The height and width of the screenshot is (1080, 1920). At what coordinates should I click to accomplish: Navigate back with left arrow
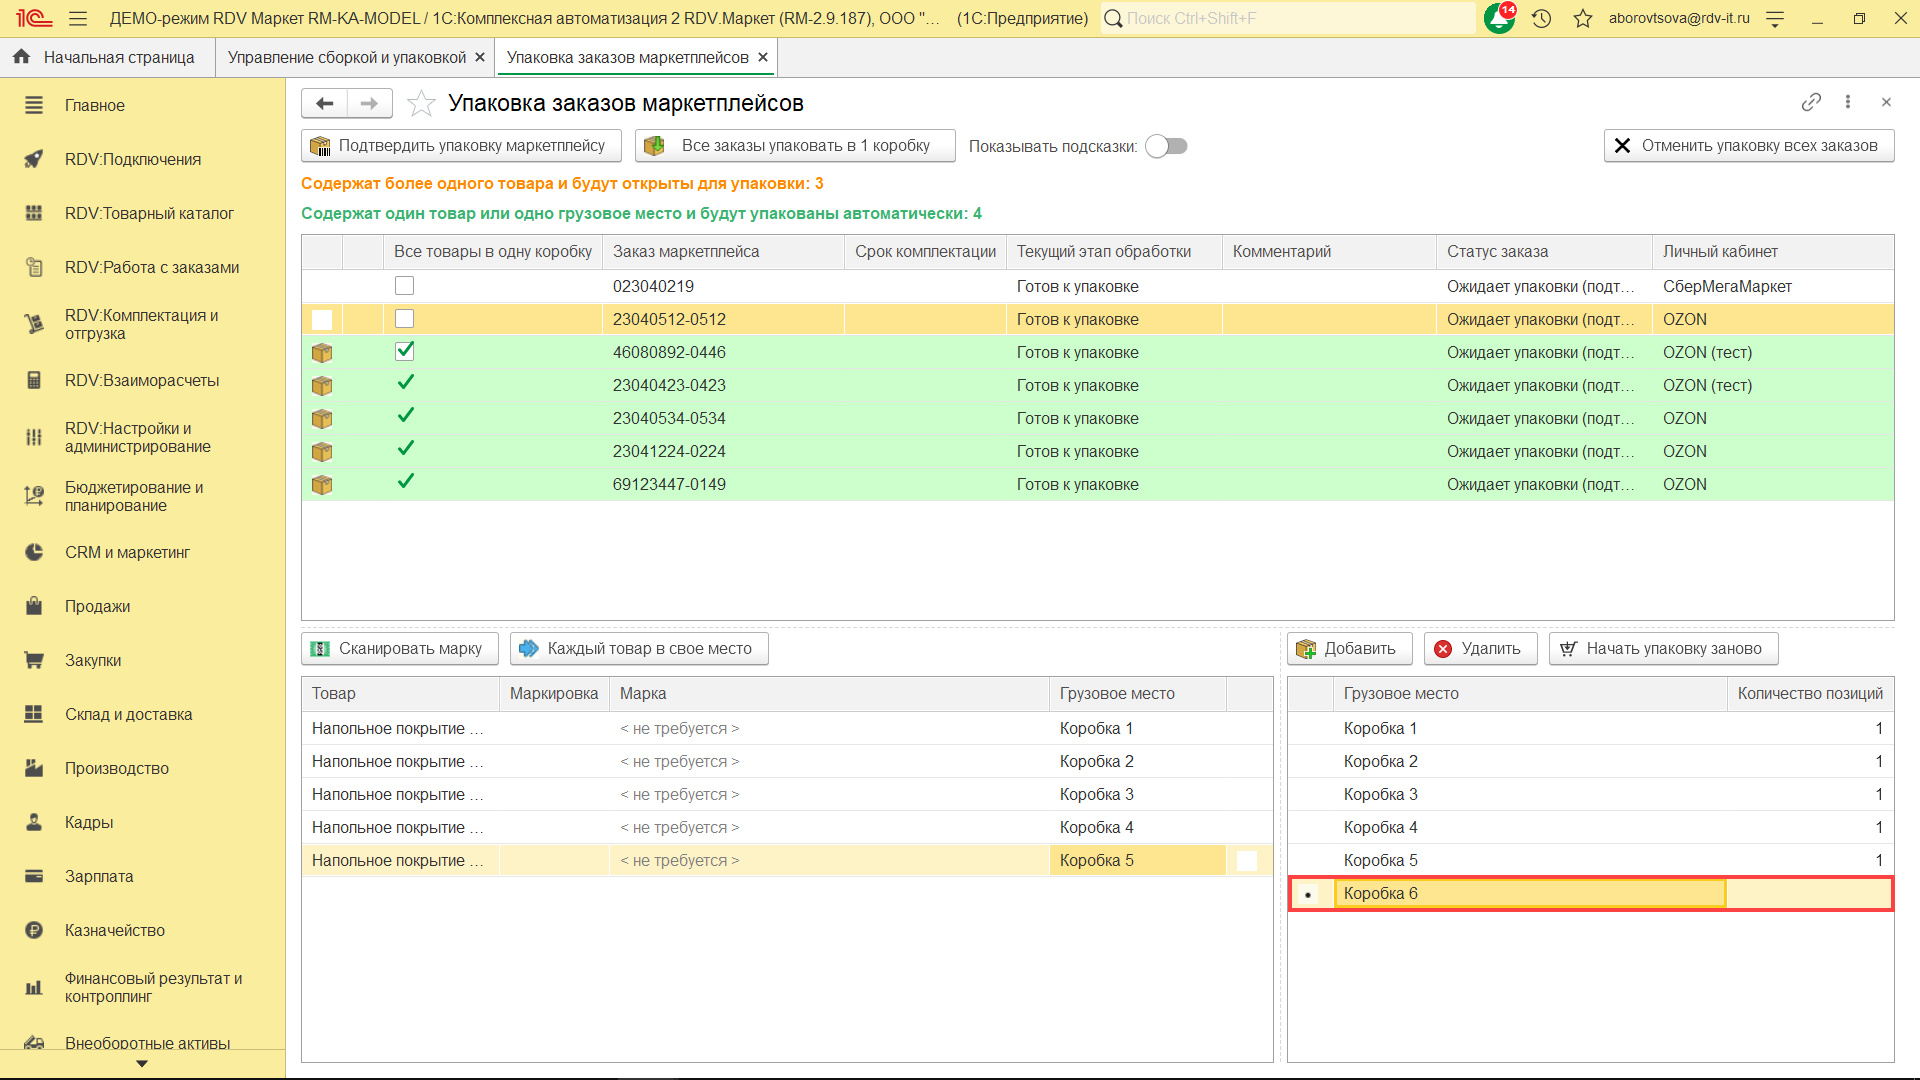[324, 103]
